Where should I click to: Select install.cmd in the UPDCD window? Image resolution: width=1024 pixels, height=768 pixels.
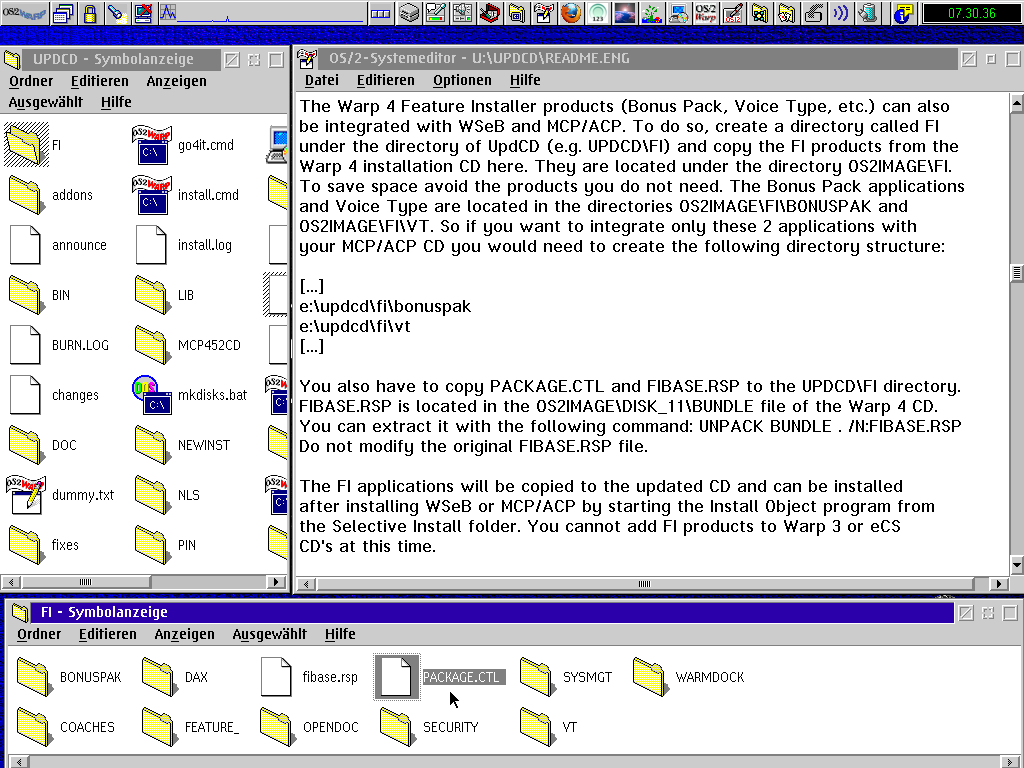[152, 195]
